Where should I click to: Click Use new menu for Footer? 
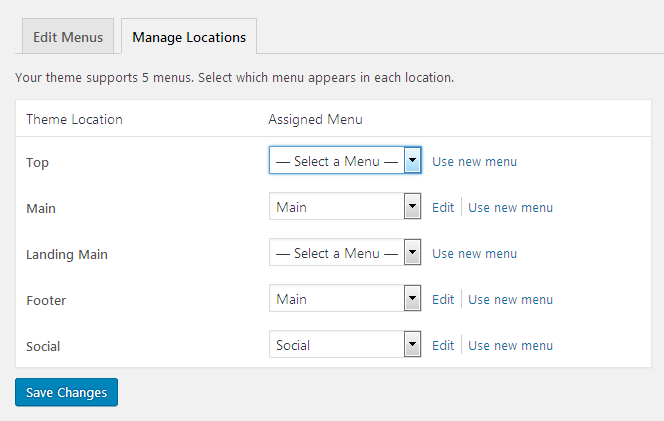(510, 299)
